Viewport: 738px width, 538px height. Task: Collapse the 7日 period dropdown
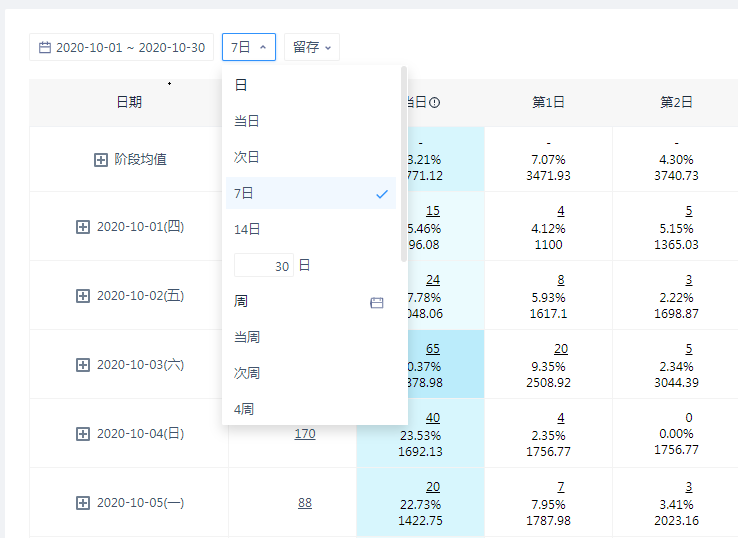[248, 47]
